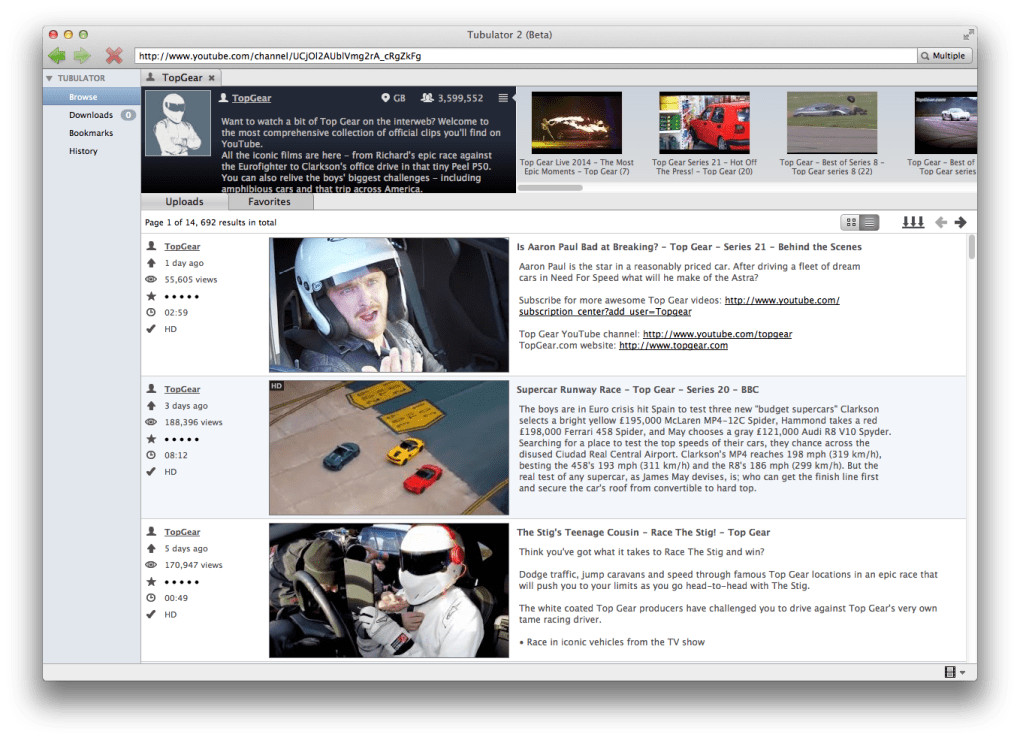1020x740 pixels.
Task: Click user icon beside TopGear in Aaron Paul row
Action: [151, 246]
